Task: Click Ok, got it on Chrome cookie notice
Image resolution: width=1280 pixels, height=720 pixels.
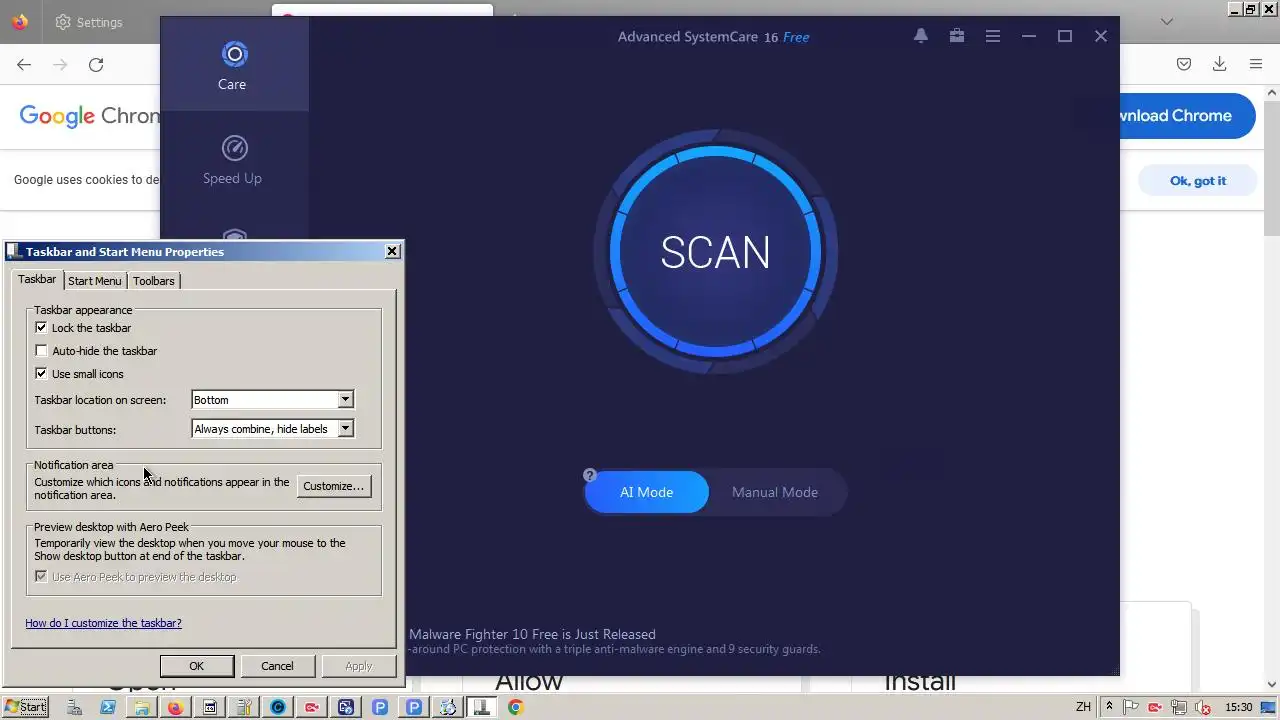Action: (1198, 181)
